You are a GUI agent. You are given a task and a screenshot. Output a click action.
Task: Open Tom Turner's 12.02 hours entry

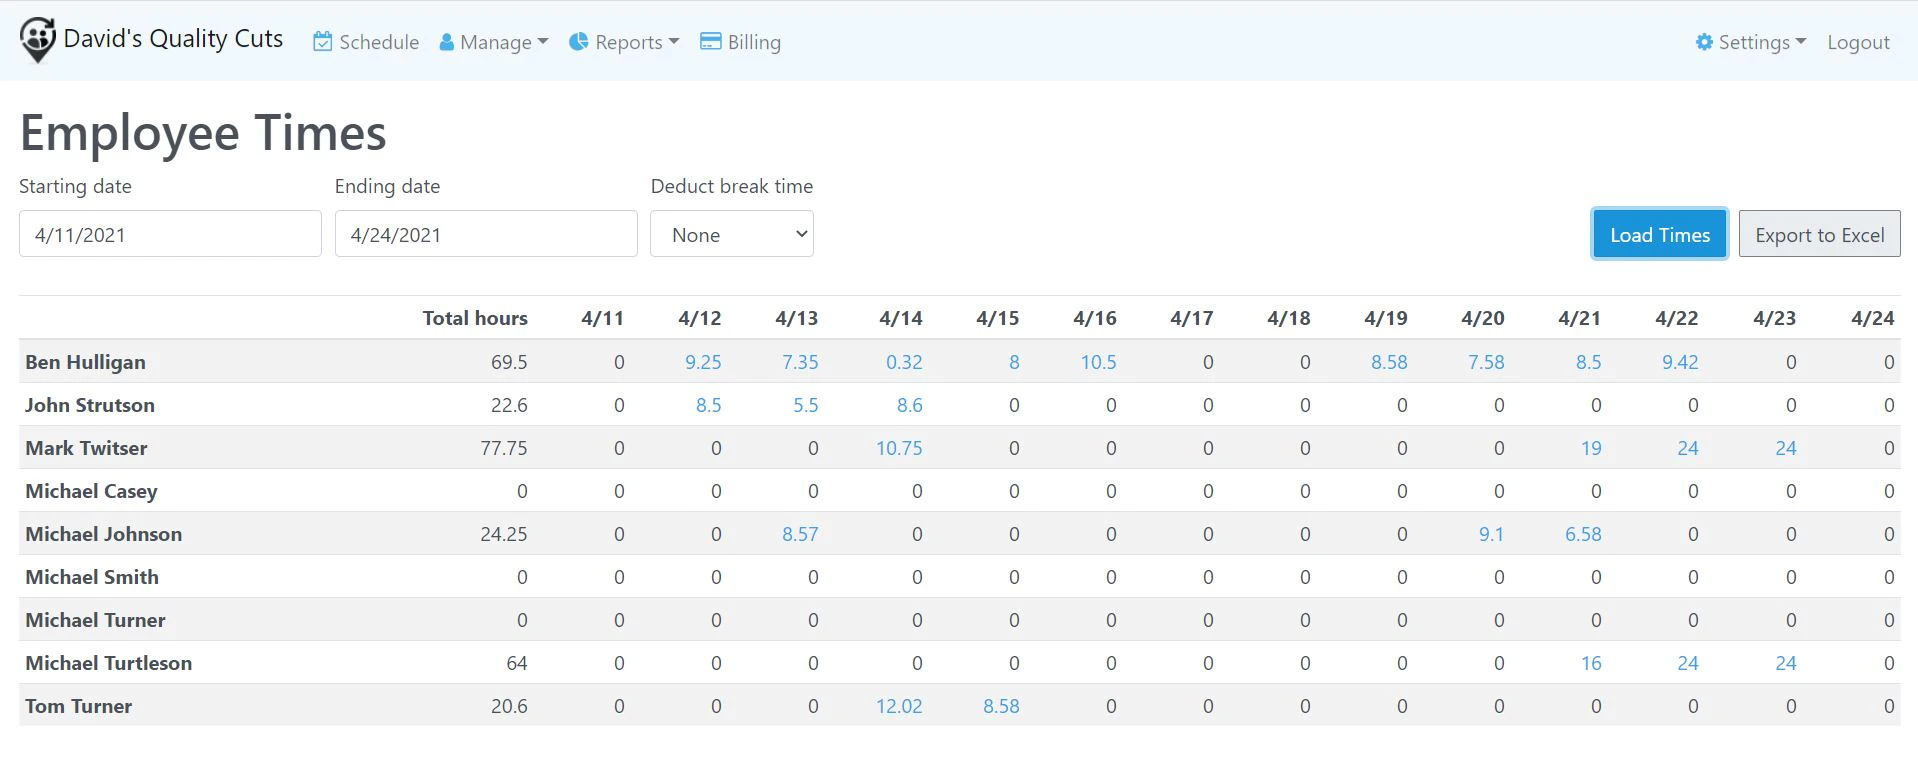(x=899, y=706)
